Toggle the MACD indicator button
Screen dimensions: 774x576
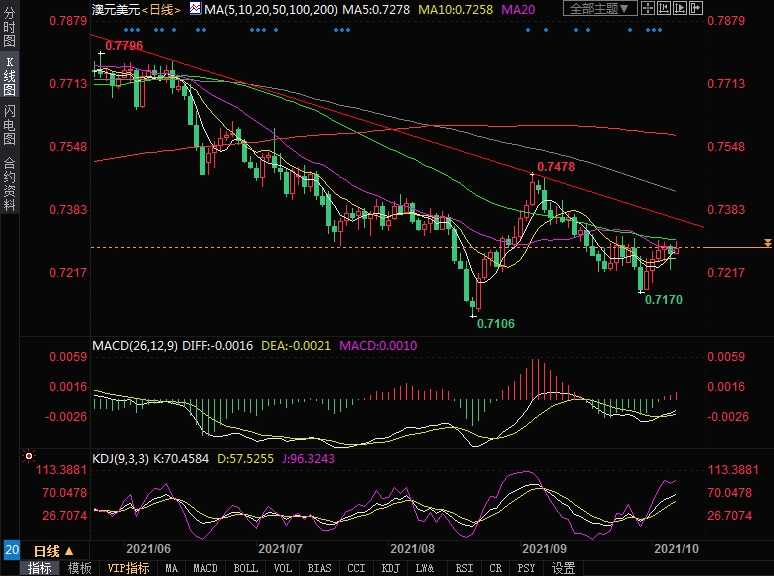[x=205, y=568]
